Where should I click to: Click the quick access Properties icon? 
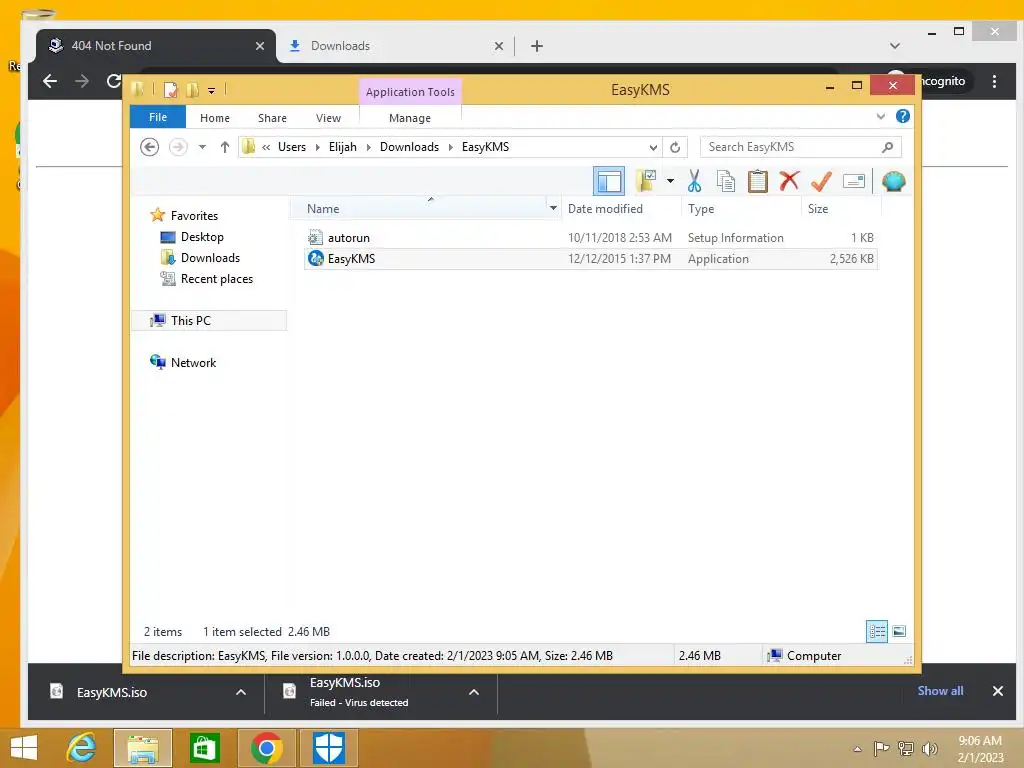tap(170, 89)
